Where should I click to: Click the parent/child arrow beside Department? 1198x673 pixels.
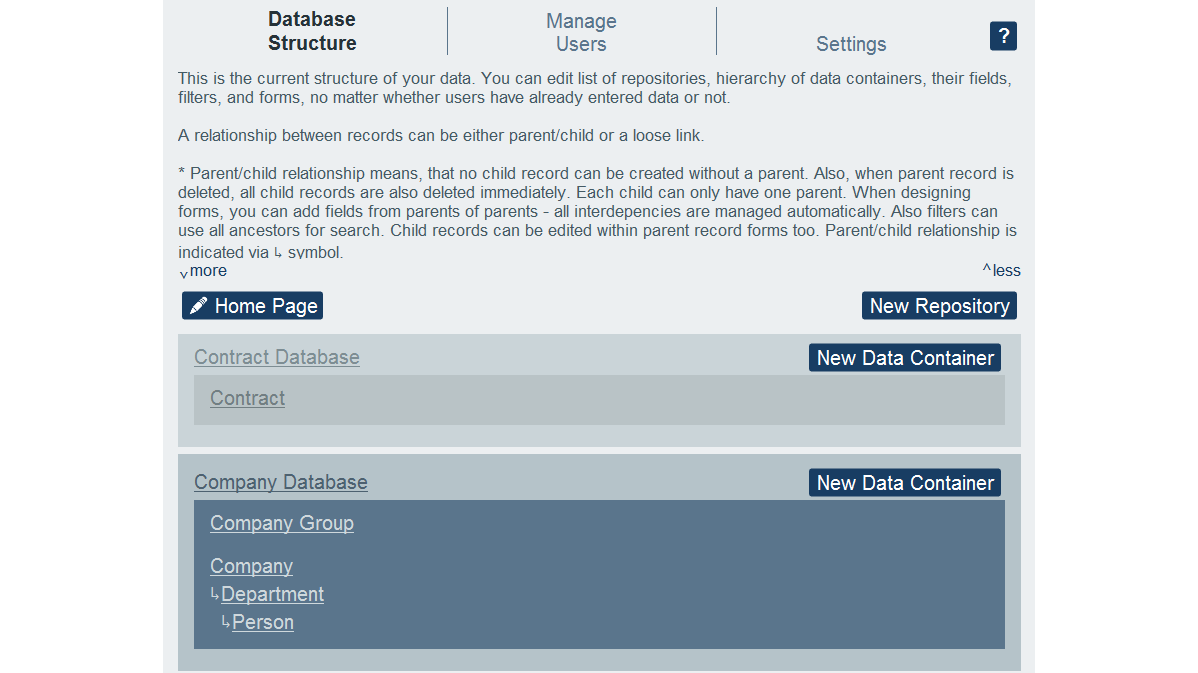click(x=213, y=593)
